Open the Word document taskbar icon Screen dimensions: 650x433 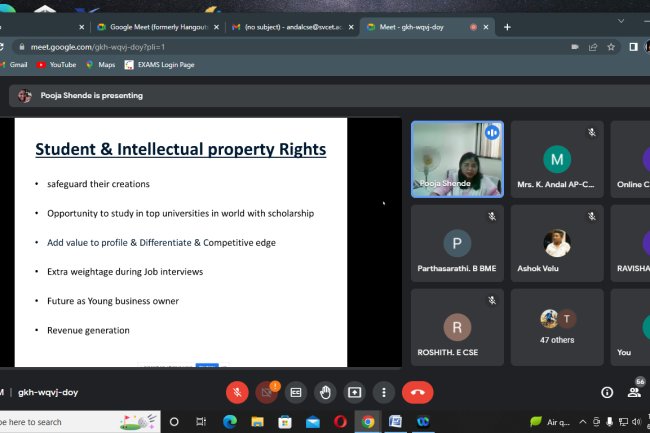pyautogui.click(x=395, y=422)
